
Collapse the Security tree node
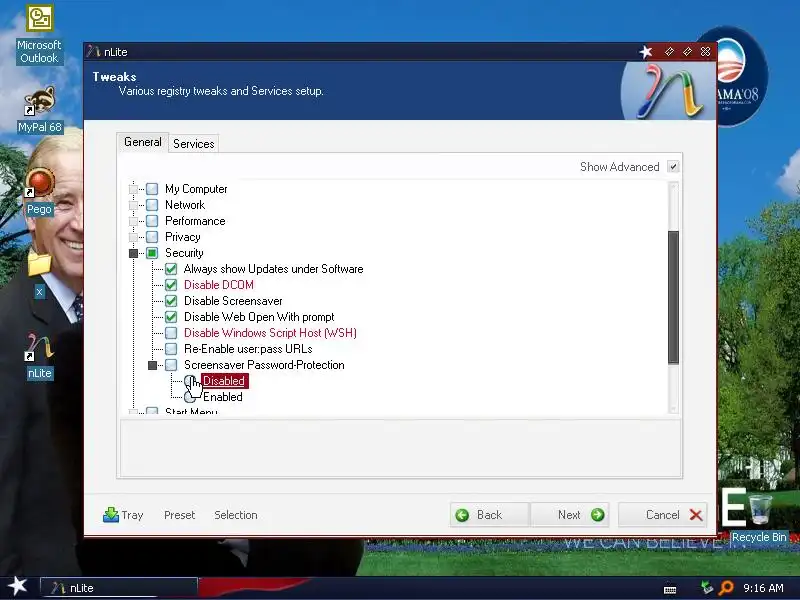[x=133, y=254]
